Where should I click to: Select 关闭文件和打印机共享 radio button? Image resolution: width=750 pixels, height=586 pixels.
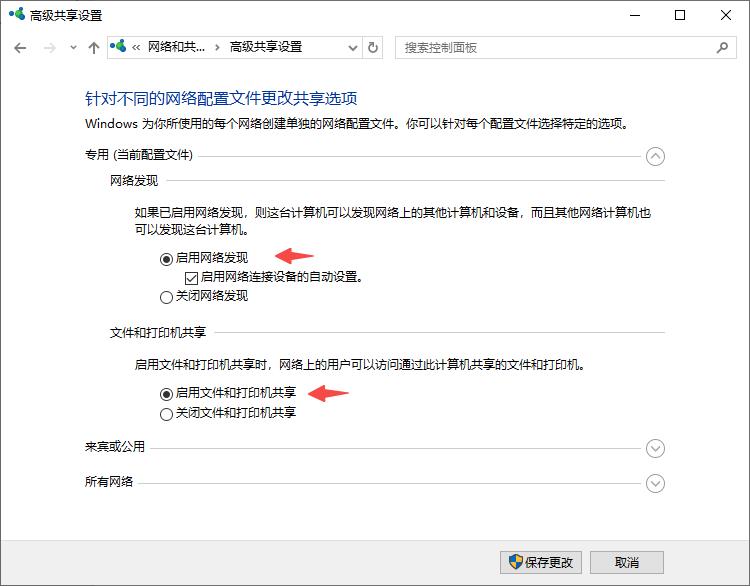pyautogui.click(x=166, y=414)
